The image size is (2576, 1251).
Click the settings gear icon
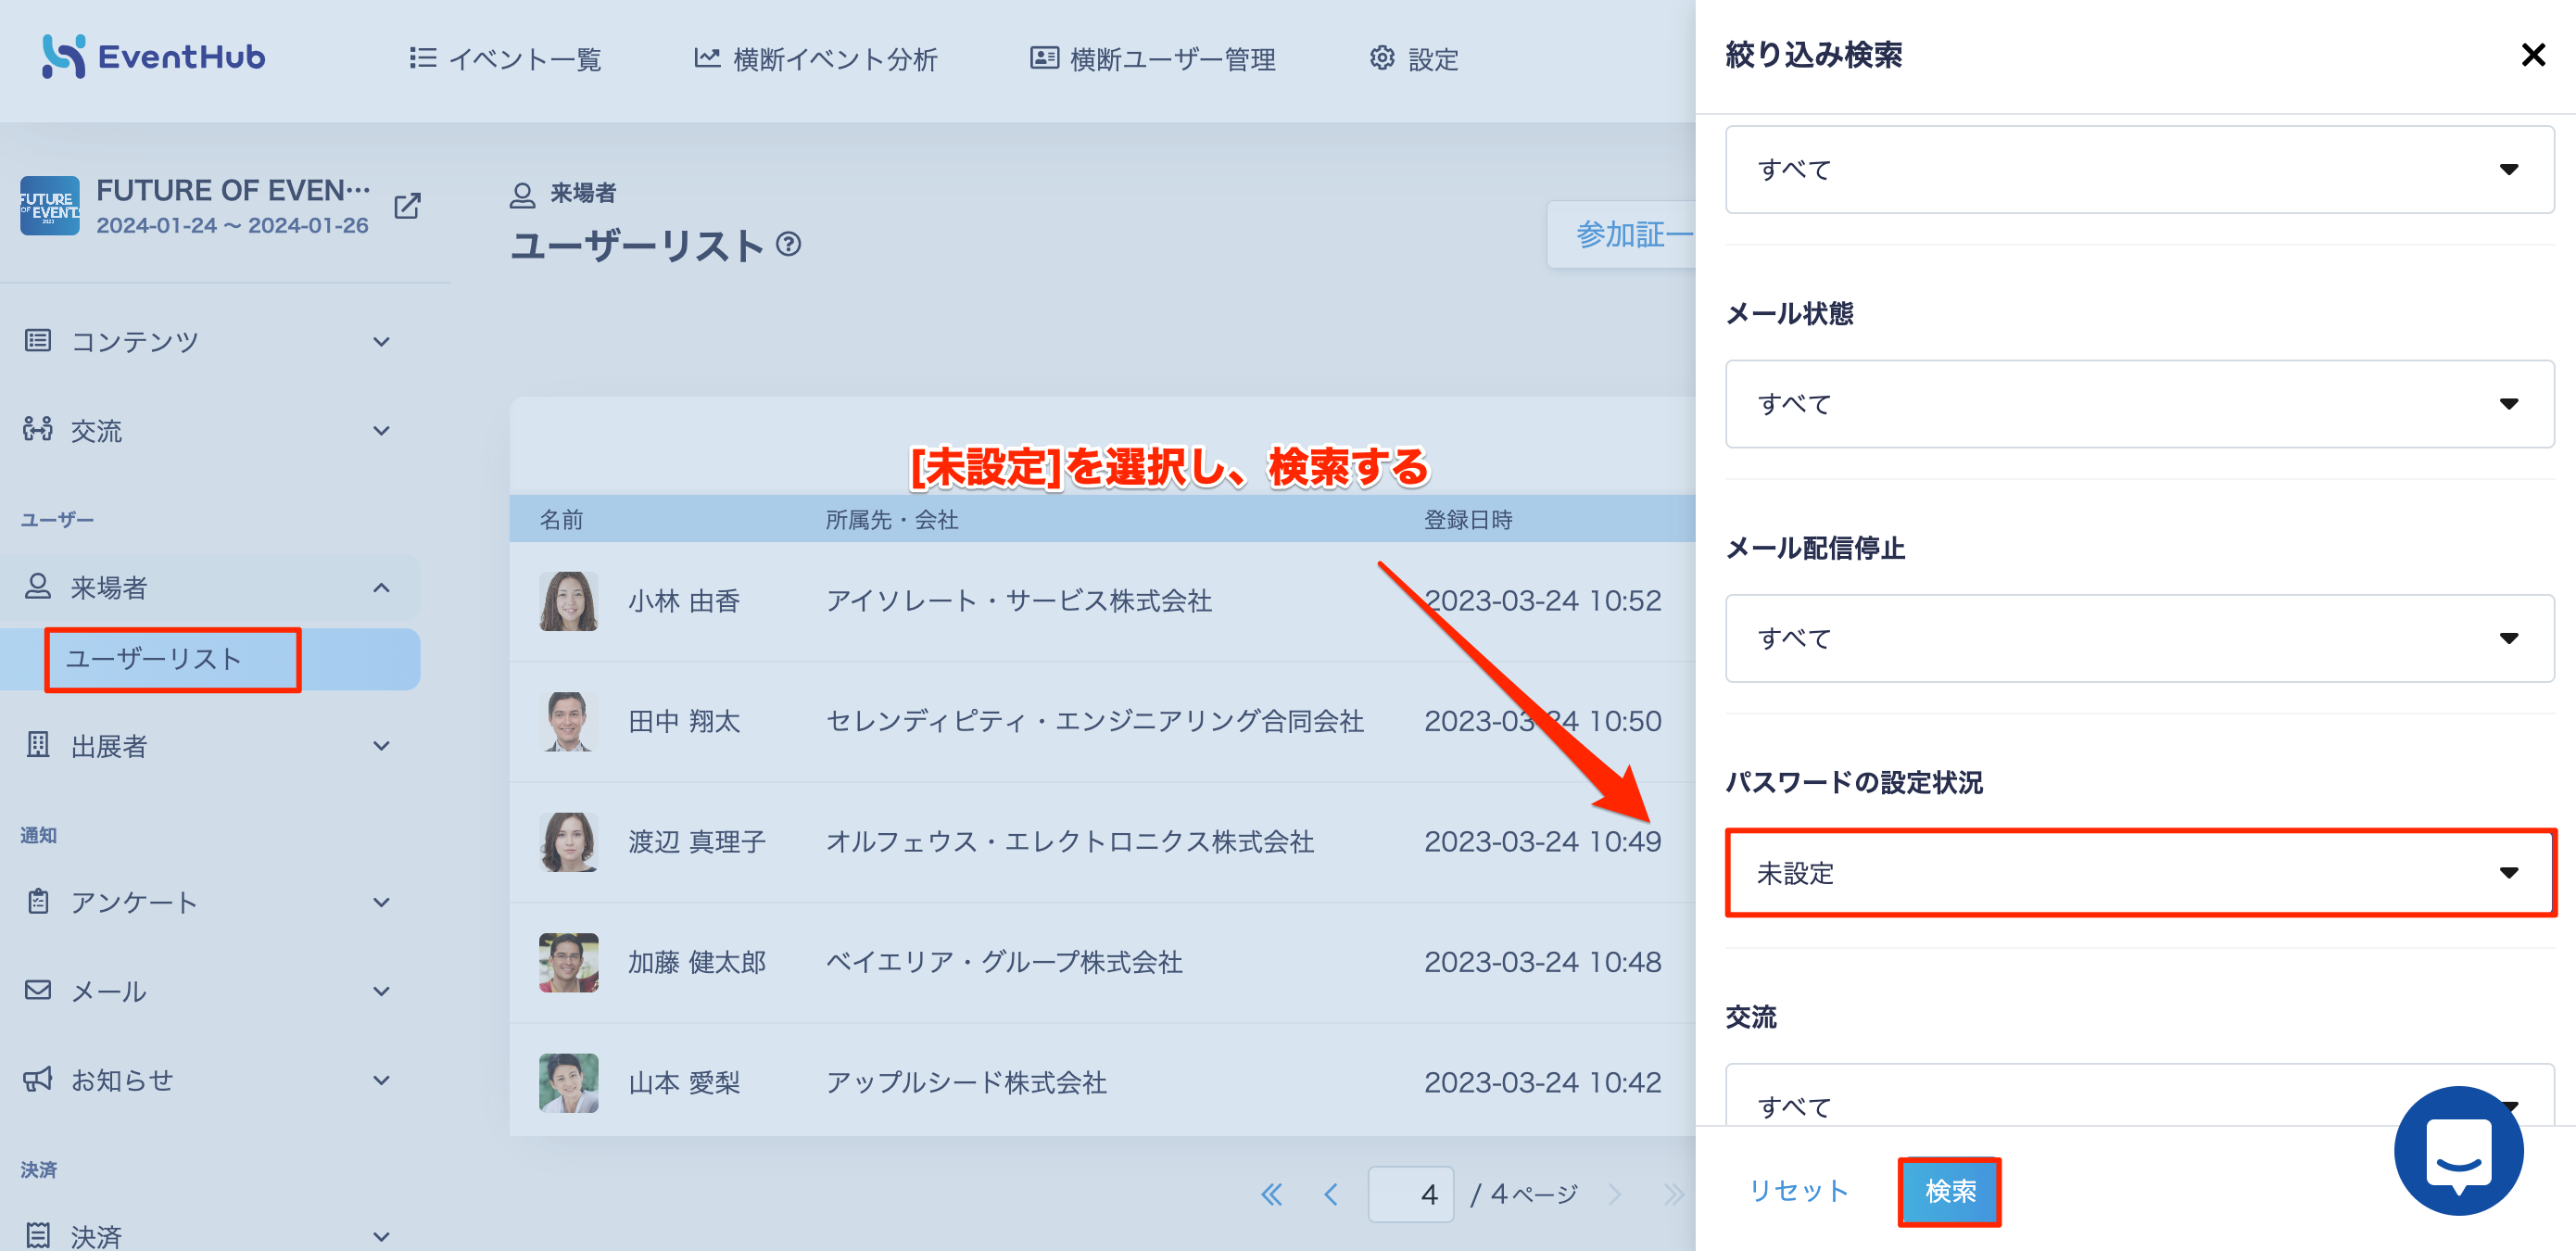(x=1381, y=58)
